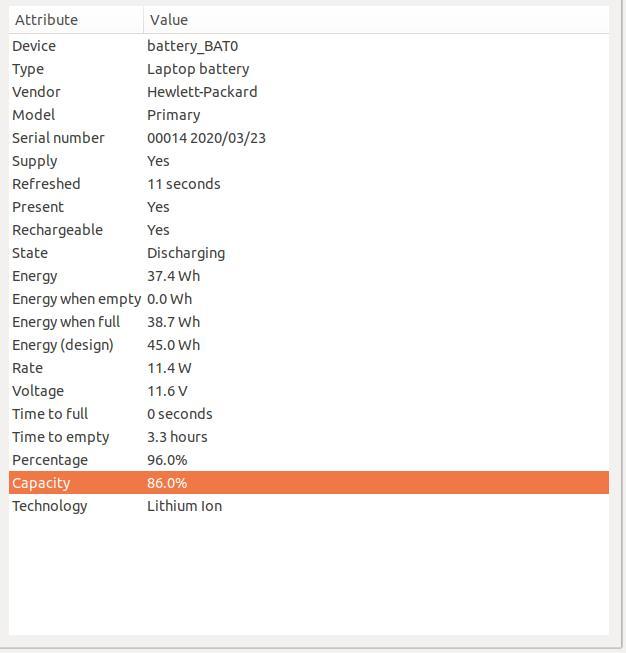This screenshot has height=653, width=626.
Task: Select the Technology Lithium Ion row
Action: 309,506
